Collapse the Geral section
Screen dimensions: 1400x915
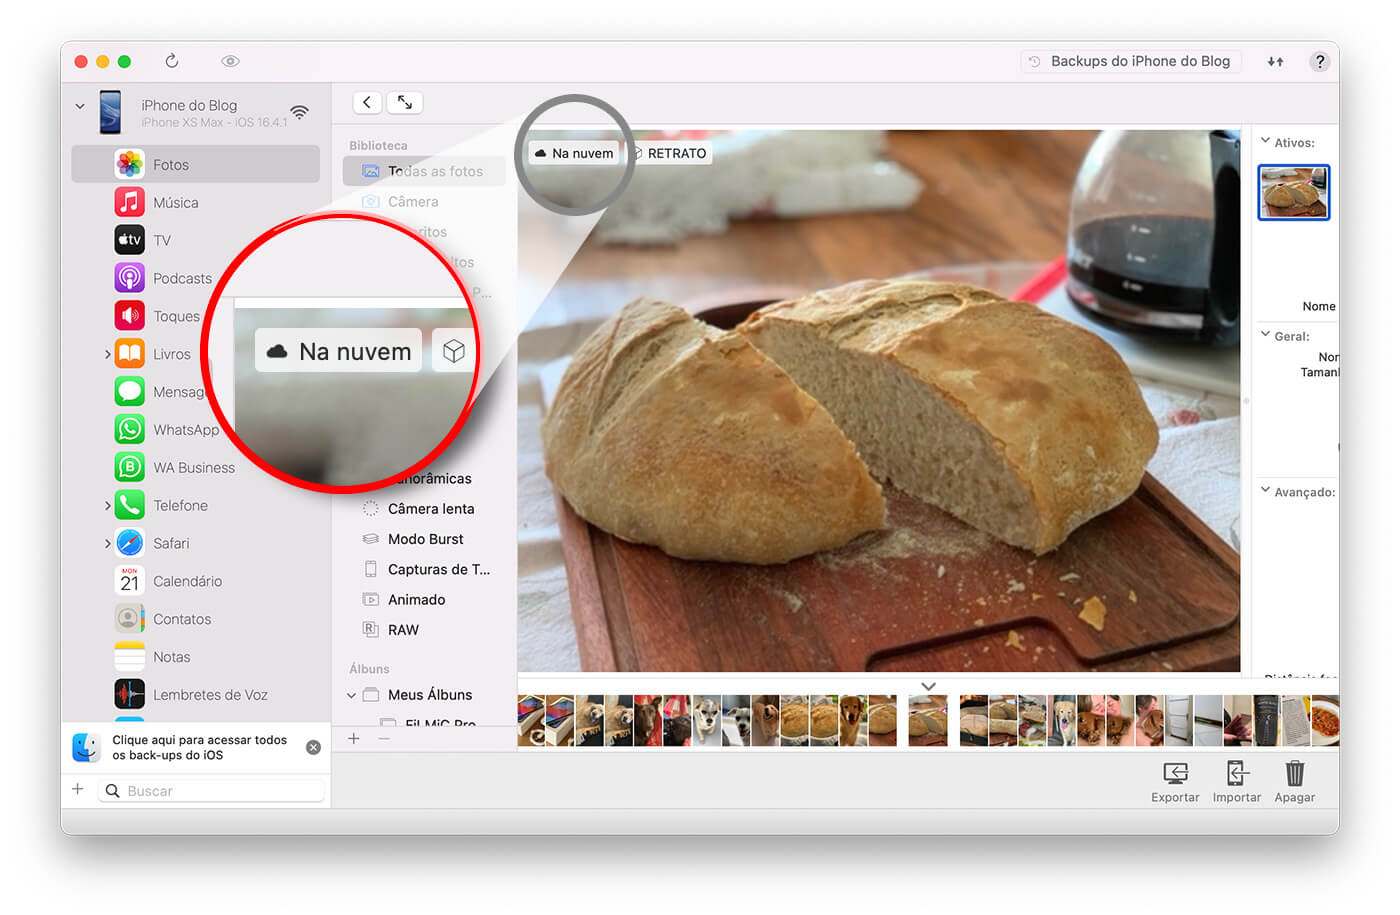point(1266,335)
